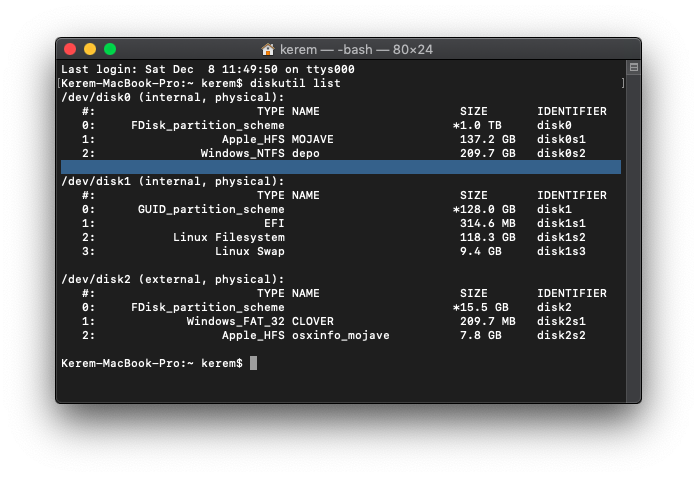Click the 'disk0s2' identifier text
Viewport: 697px width, 477px height.
(562, 153)
